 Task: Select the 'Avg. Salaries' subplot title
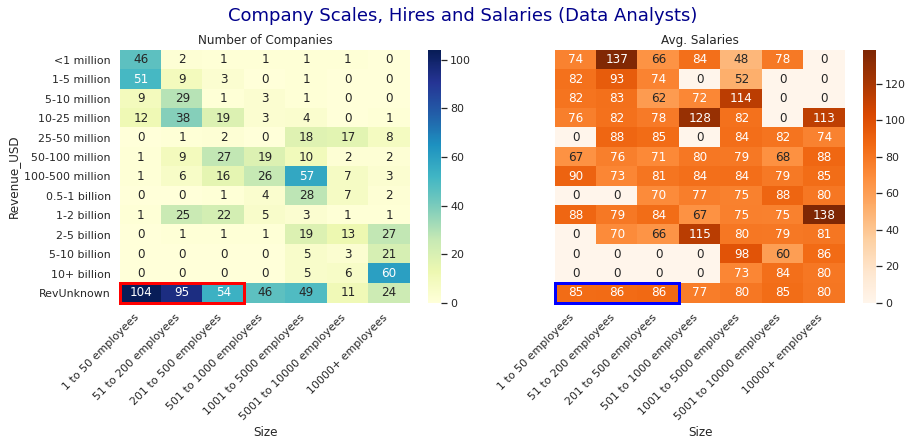point(700,40)
